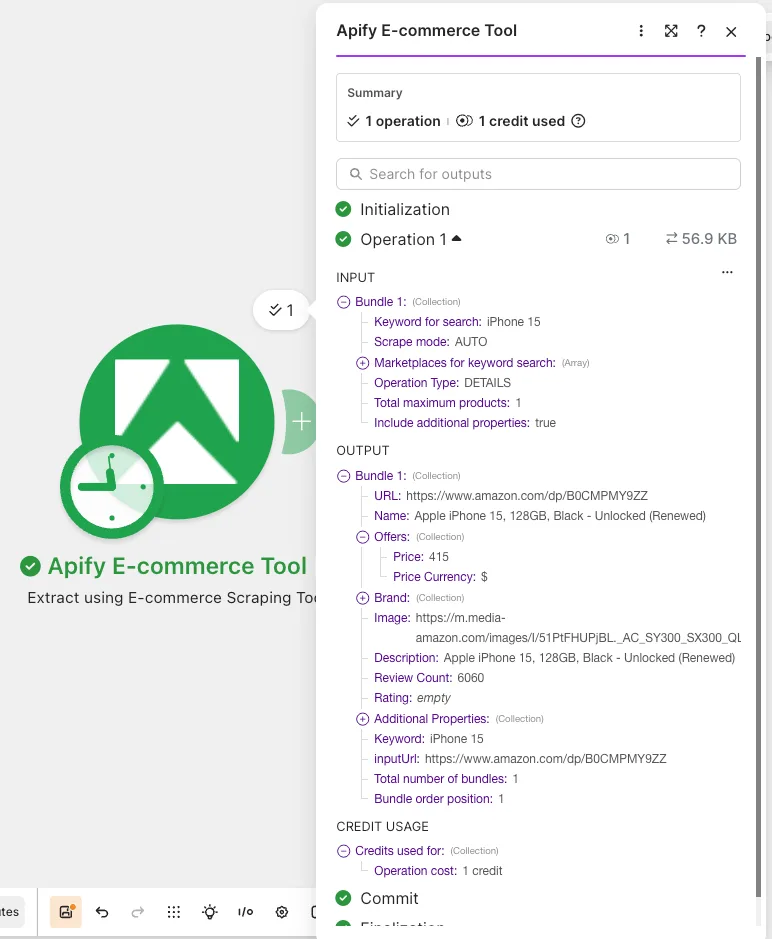Collapse the INPUT Bundle 1 collection
This screenshot has height=939, width=772.
click(x=344, y=302)
